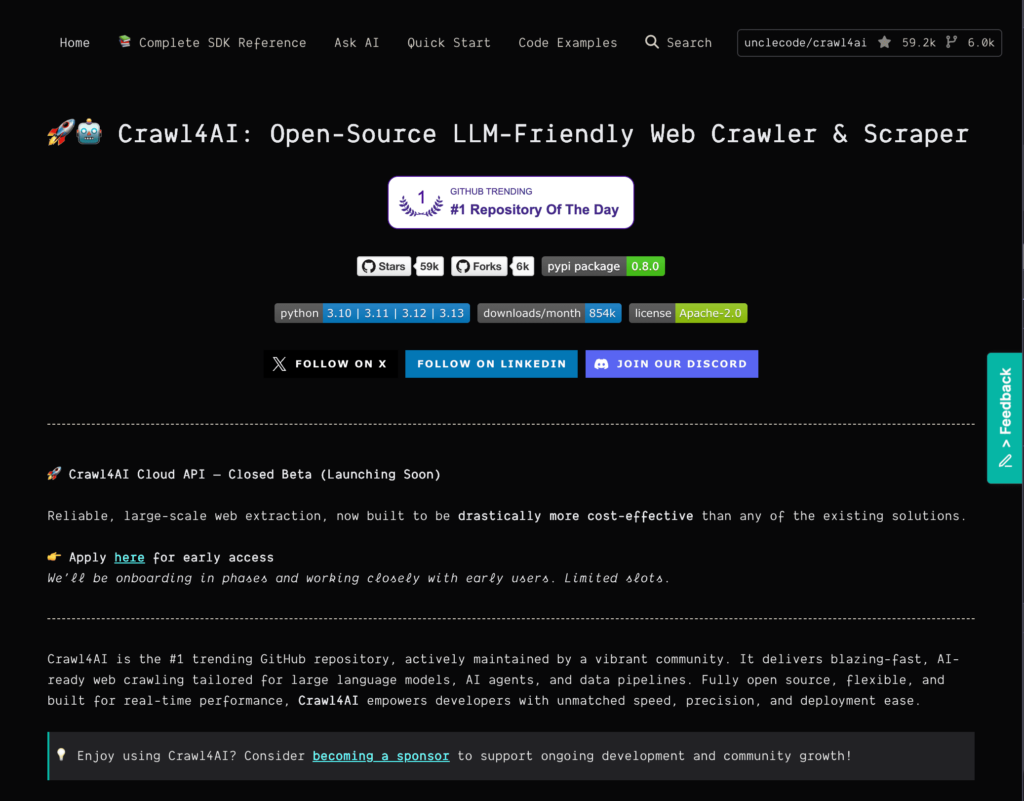1024x801 pixels.
Task: Open the Quick Start page
Action: tap(448, 42)
